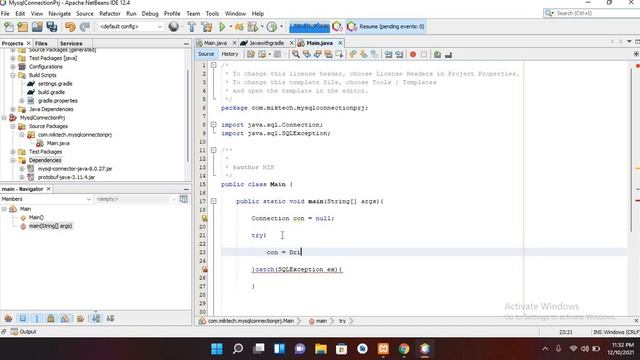This screenshot has width=640, height=360.
Task: Open the Refactor menu
Action: pyautogui.click(x=110, y=13)
